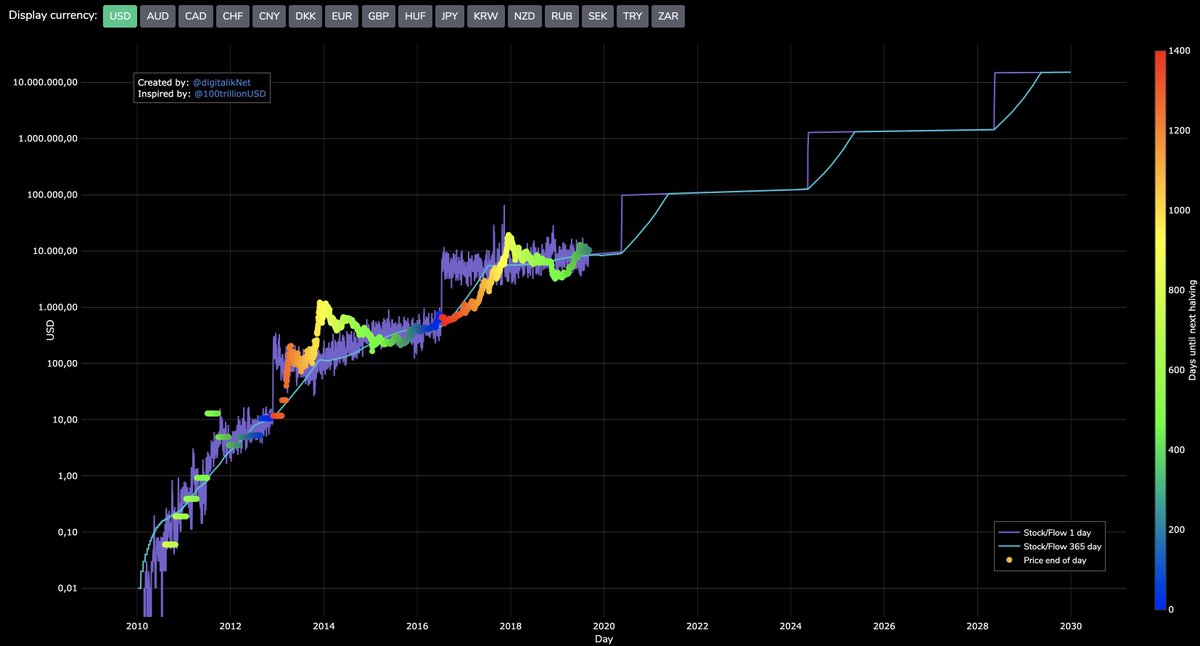
Task: Click the 2018 label on the Day axis
Action: pyautogui.click(x=511, y=626)
